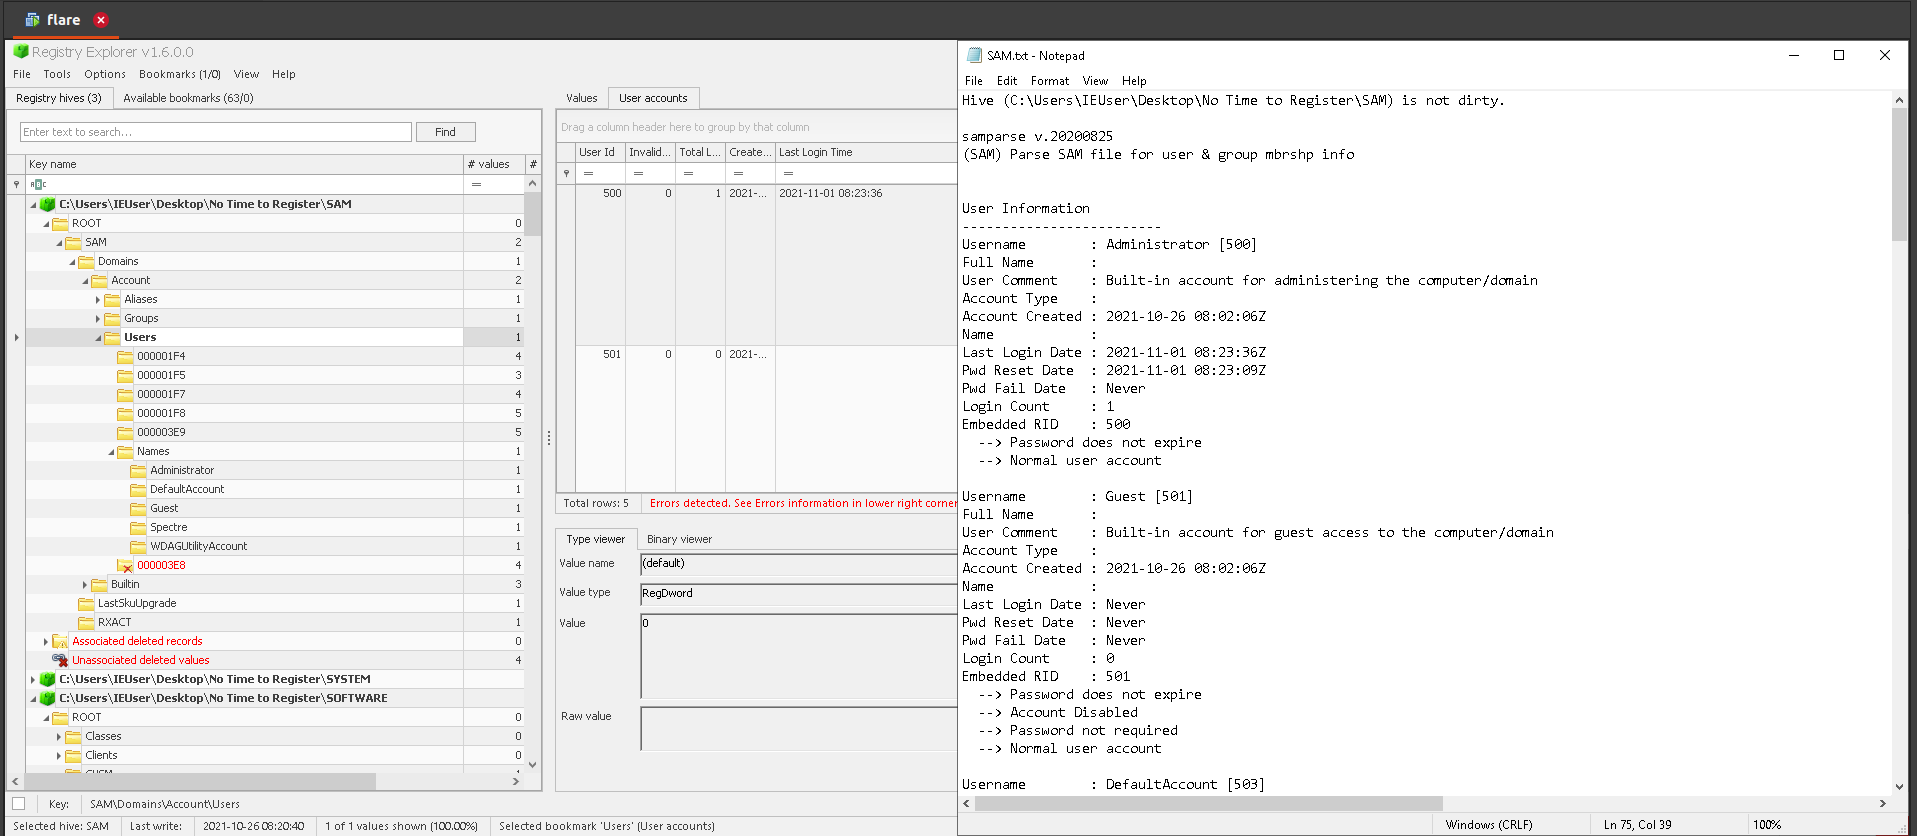The image size is (1917, 836).
Task: Sort by the Key name column header
Action: tap(244, 164)
